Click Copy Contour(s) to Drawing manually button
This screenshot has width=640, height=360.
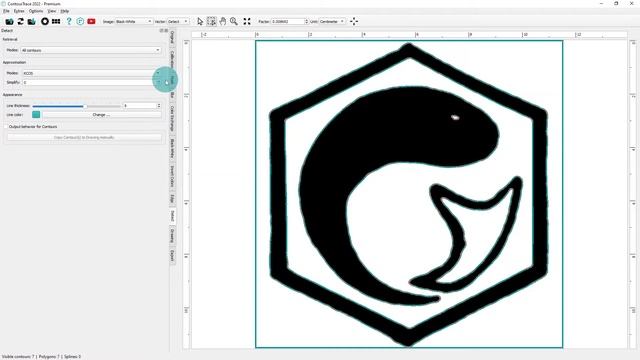[x=84, y=138]
